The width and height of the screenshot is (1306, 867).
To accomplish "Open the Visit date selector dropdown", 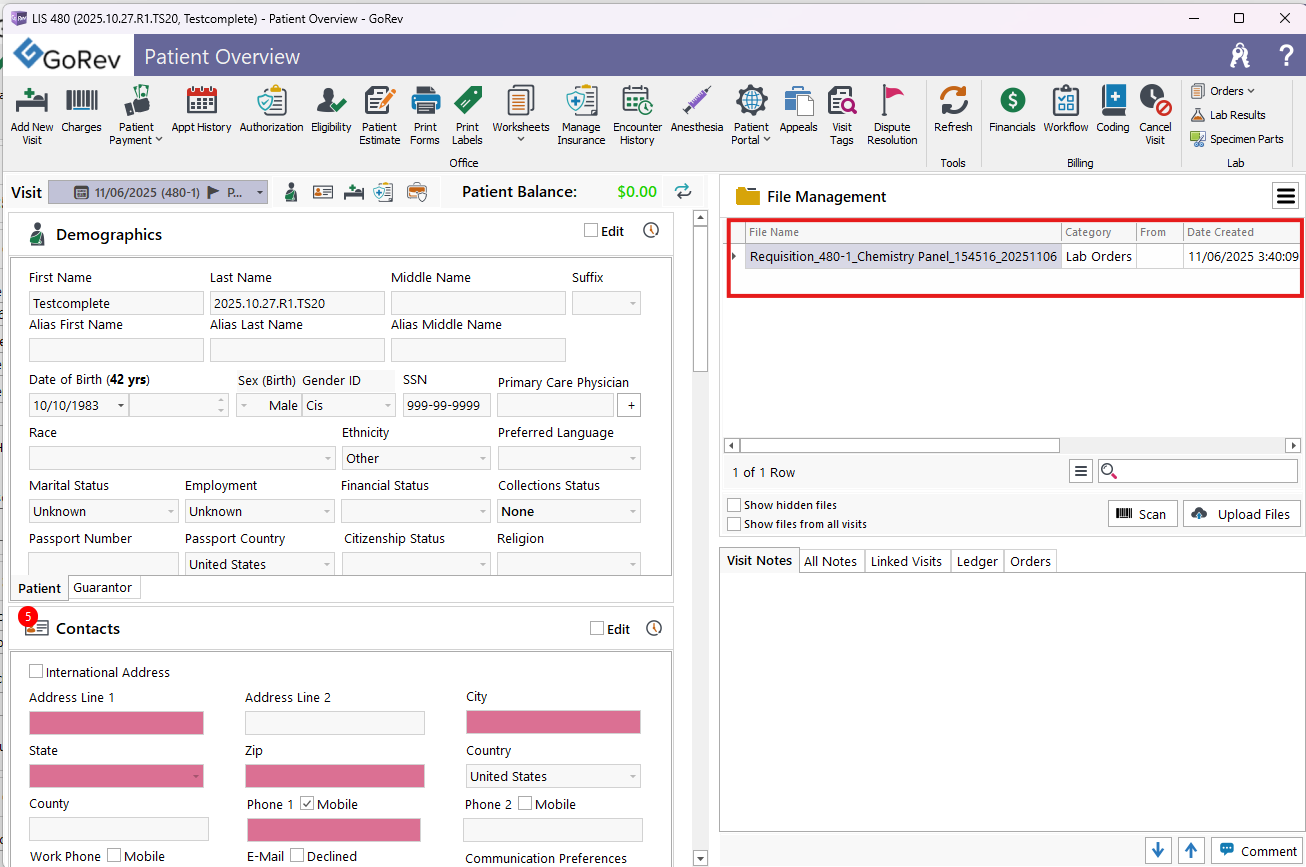I will [260, 193].
